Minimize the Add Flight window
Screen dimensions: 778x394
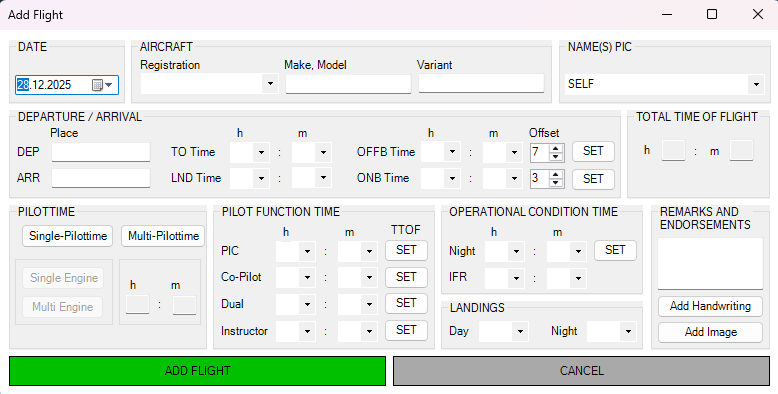point(667,14)
